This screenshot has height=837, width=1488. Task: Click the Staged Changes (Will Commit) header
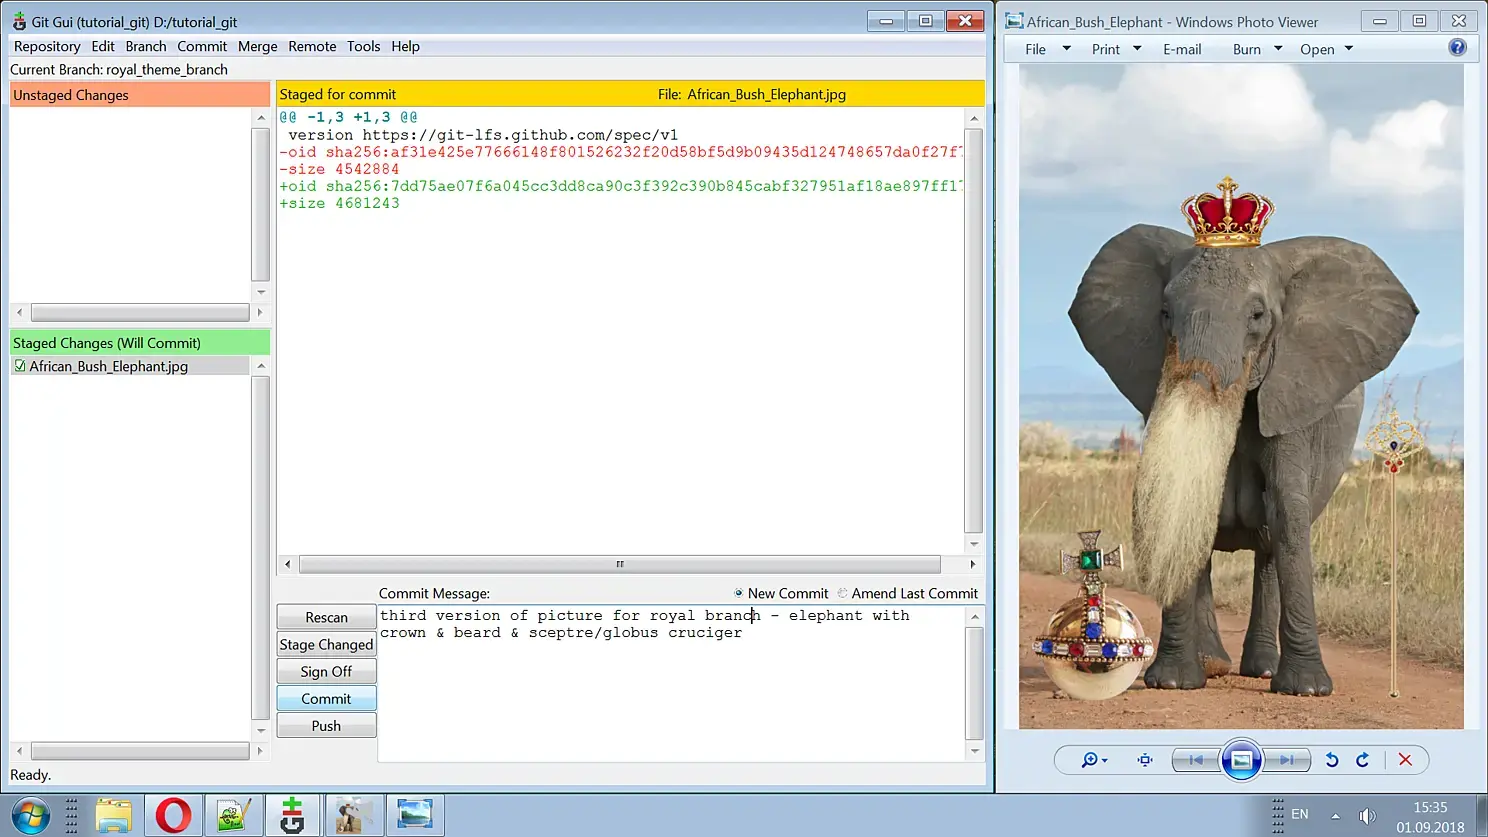click(140, 343)
